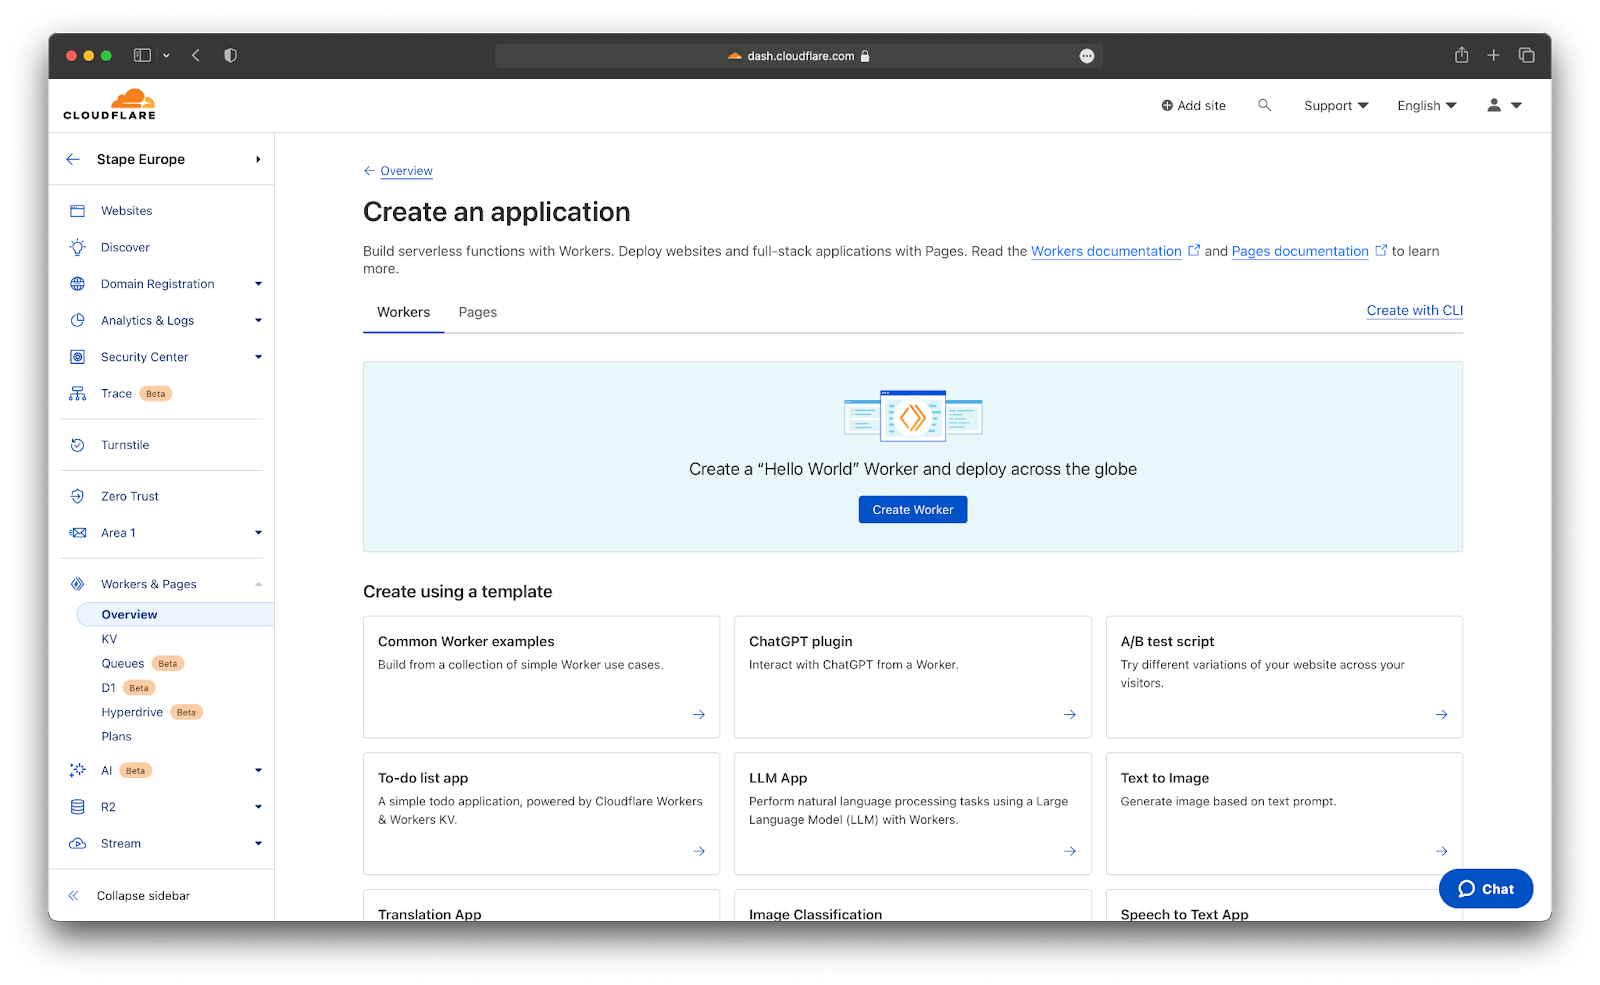Expand Security Center submenu arrow
This screenshot has width=1600, height=985.
click(258, 357)
